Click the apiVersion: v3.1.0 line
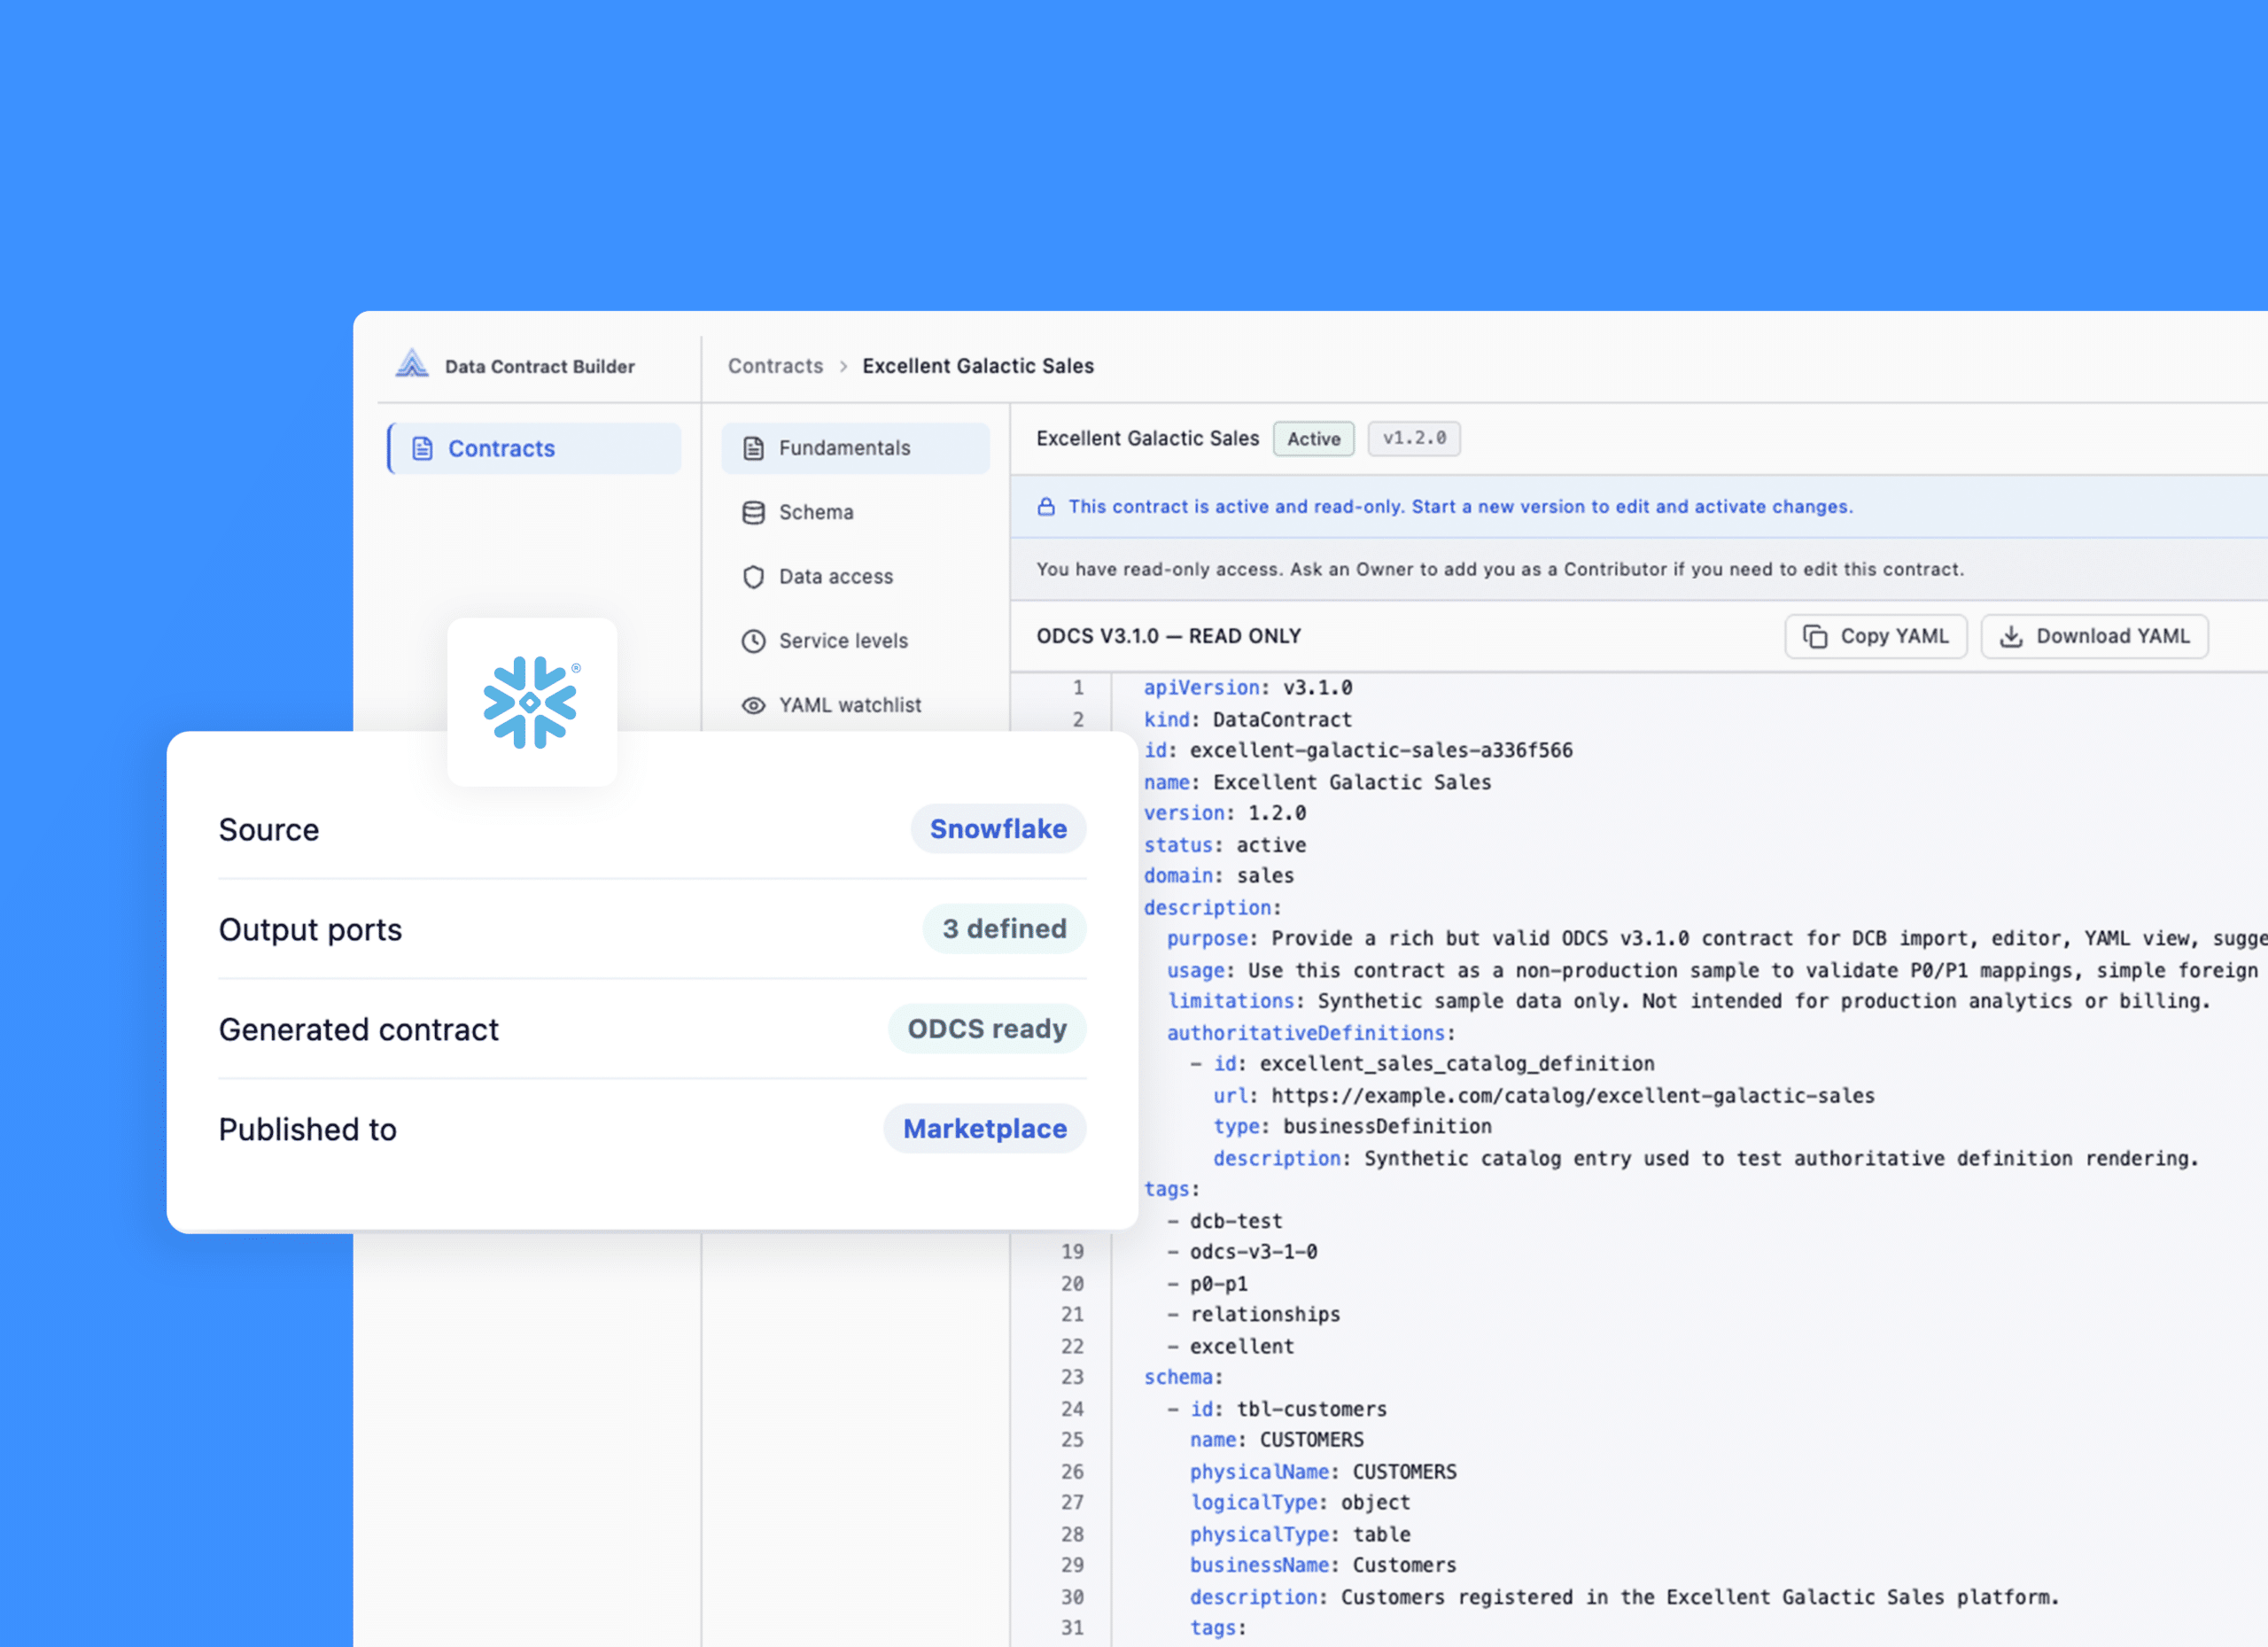 click(1248, 688)
